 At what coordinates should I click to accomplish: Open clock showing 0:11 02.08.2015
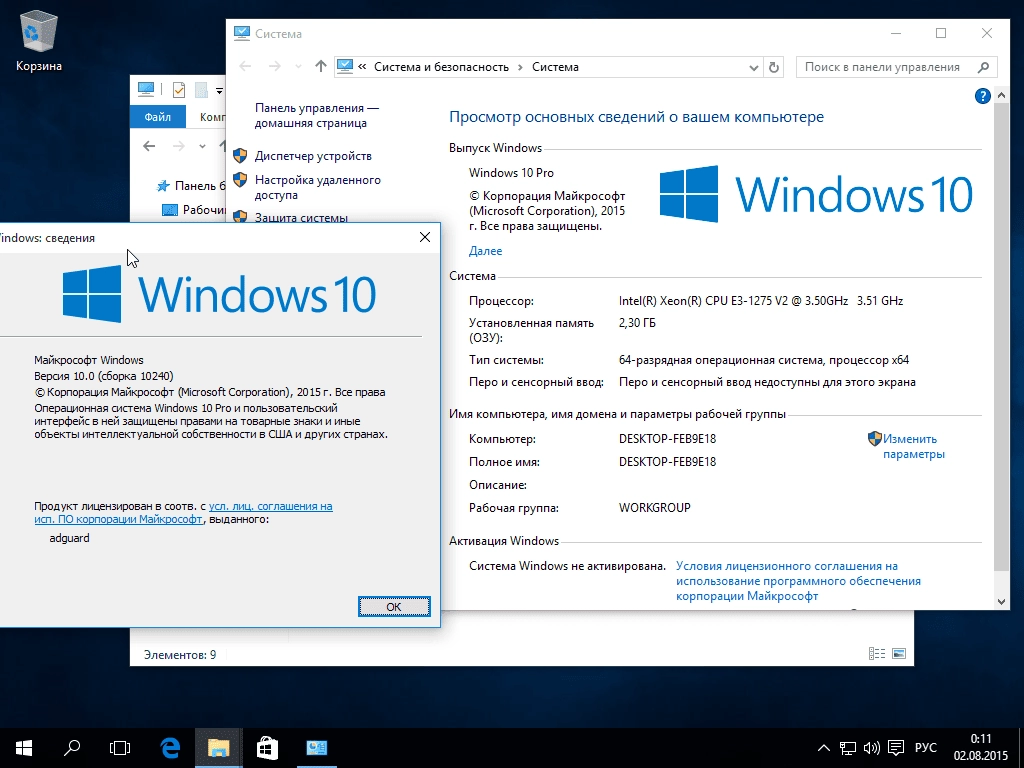click(981, 748)
